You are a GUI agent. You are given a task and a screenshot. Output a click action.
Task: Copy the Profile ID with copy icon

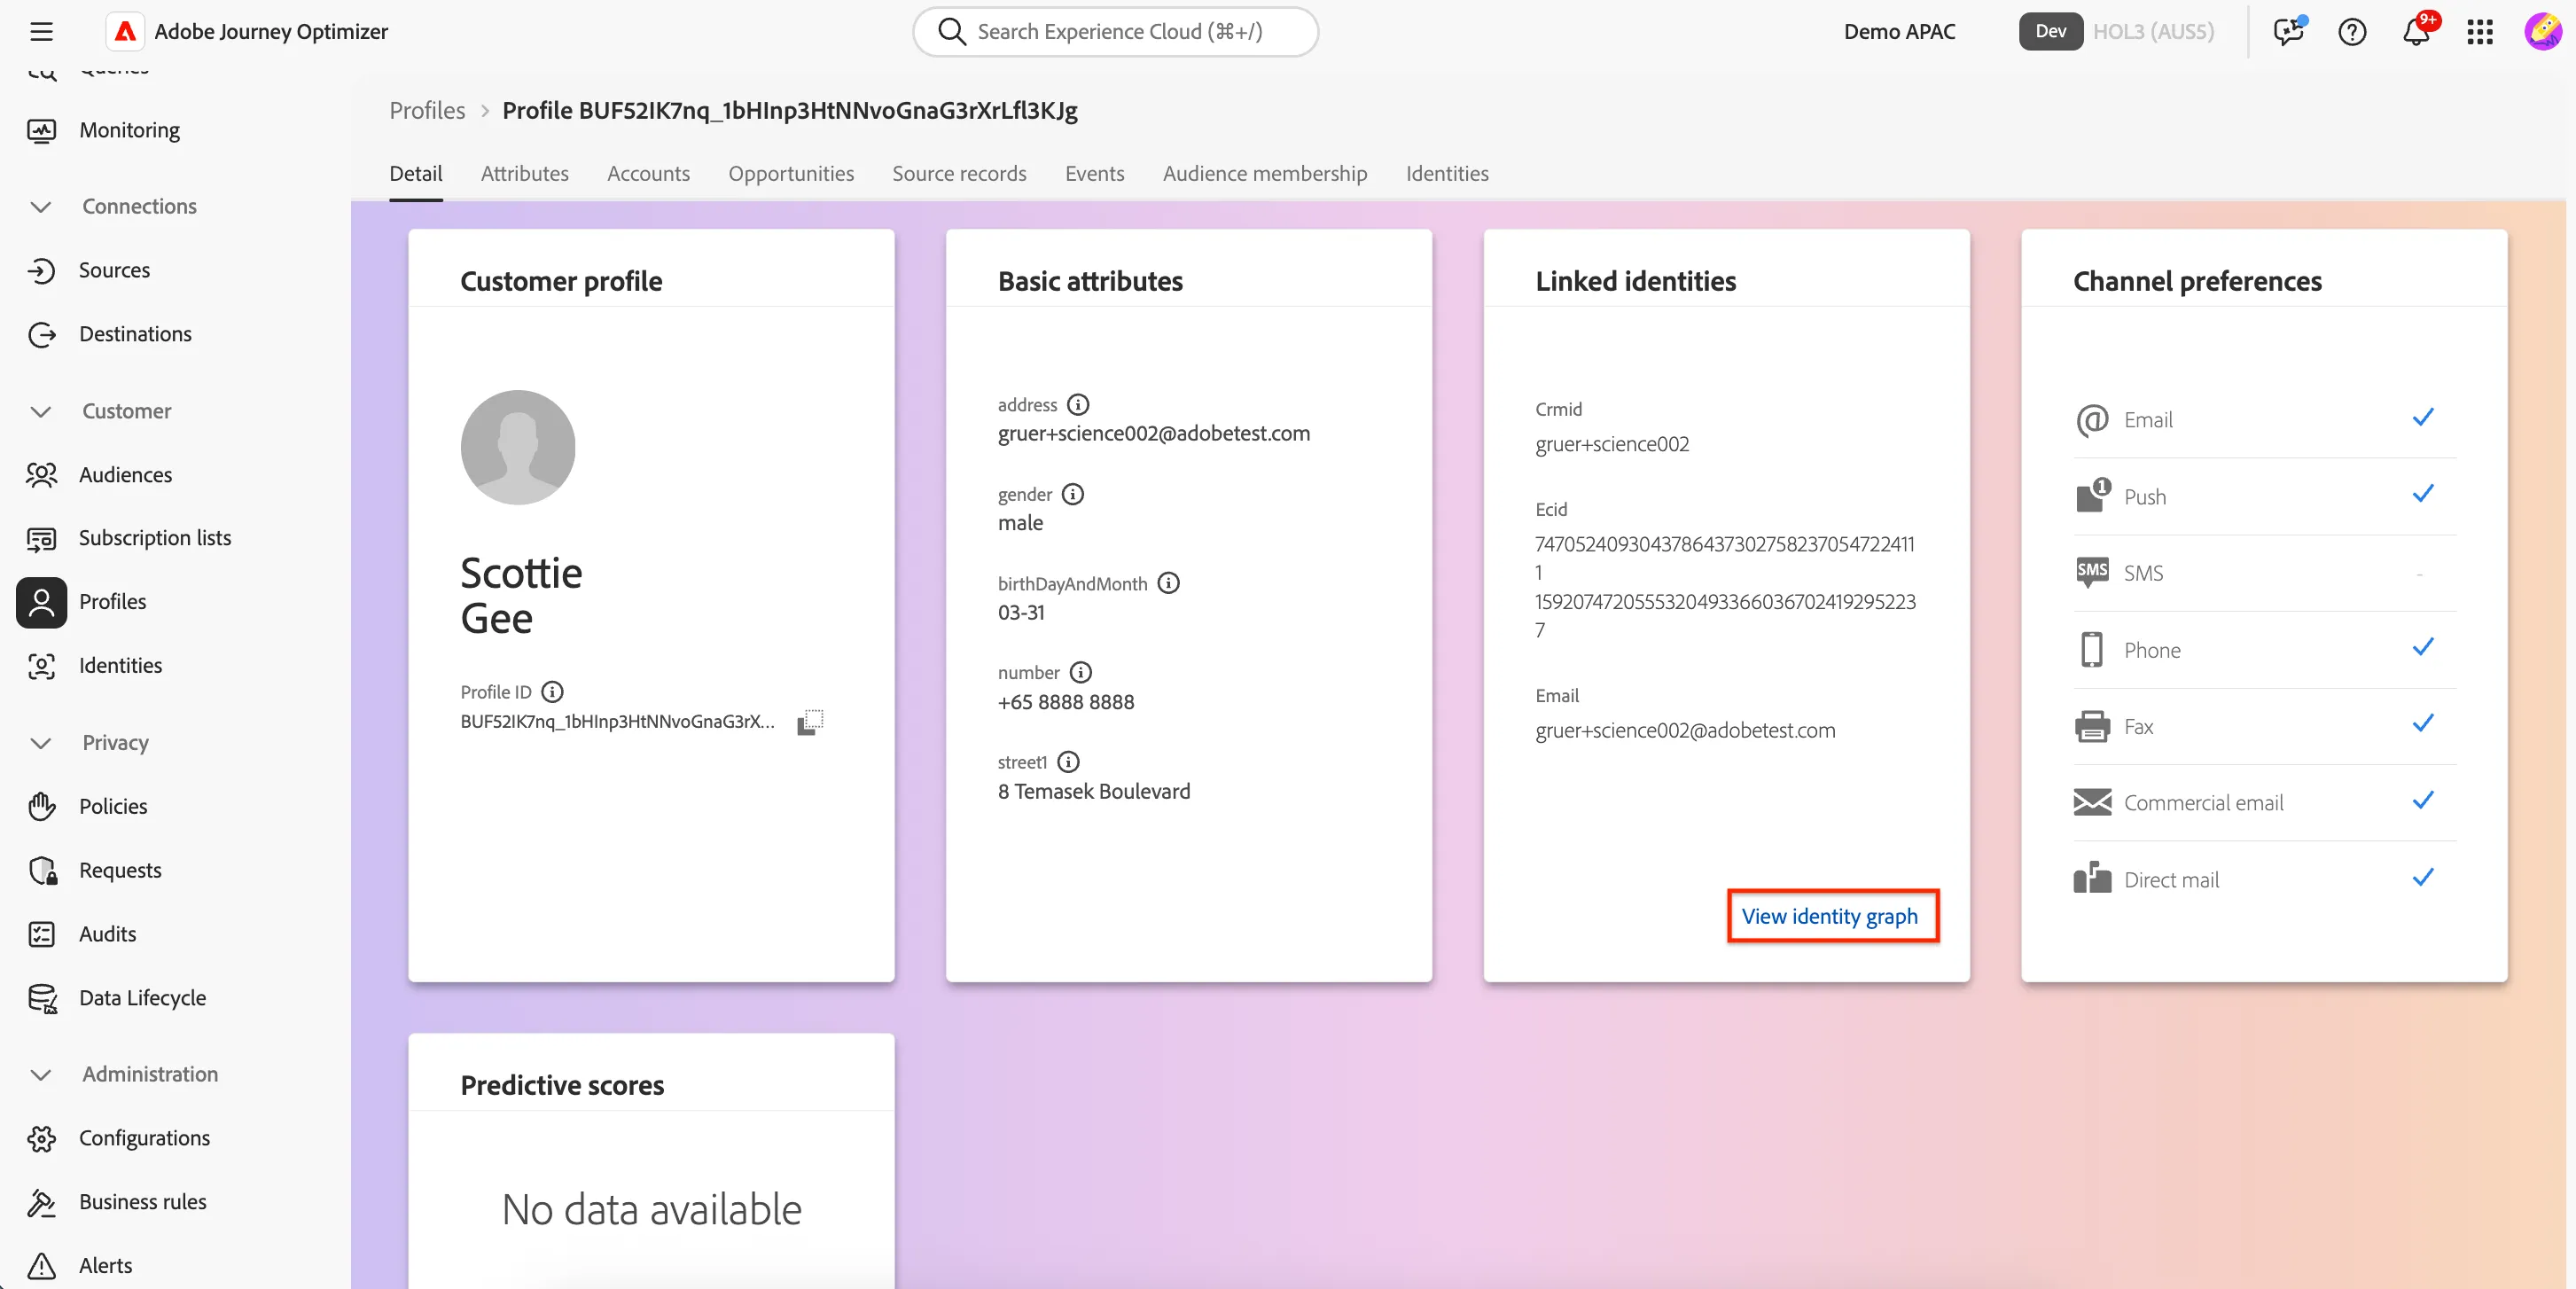(x=810, y=721)
